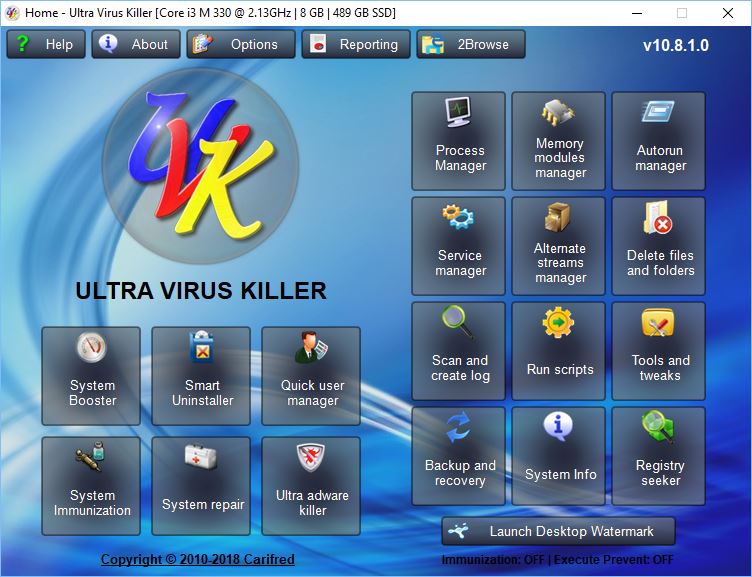Click Launch Desktop Watermark button
The height and width of the screenshot is (577, 752).
point(558,531)
